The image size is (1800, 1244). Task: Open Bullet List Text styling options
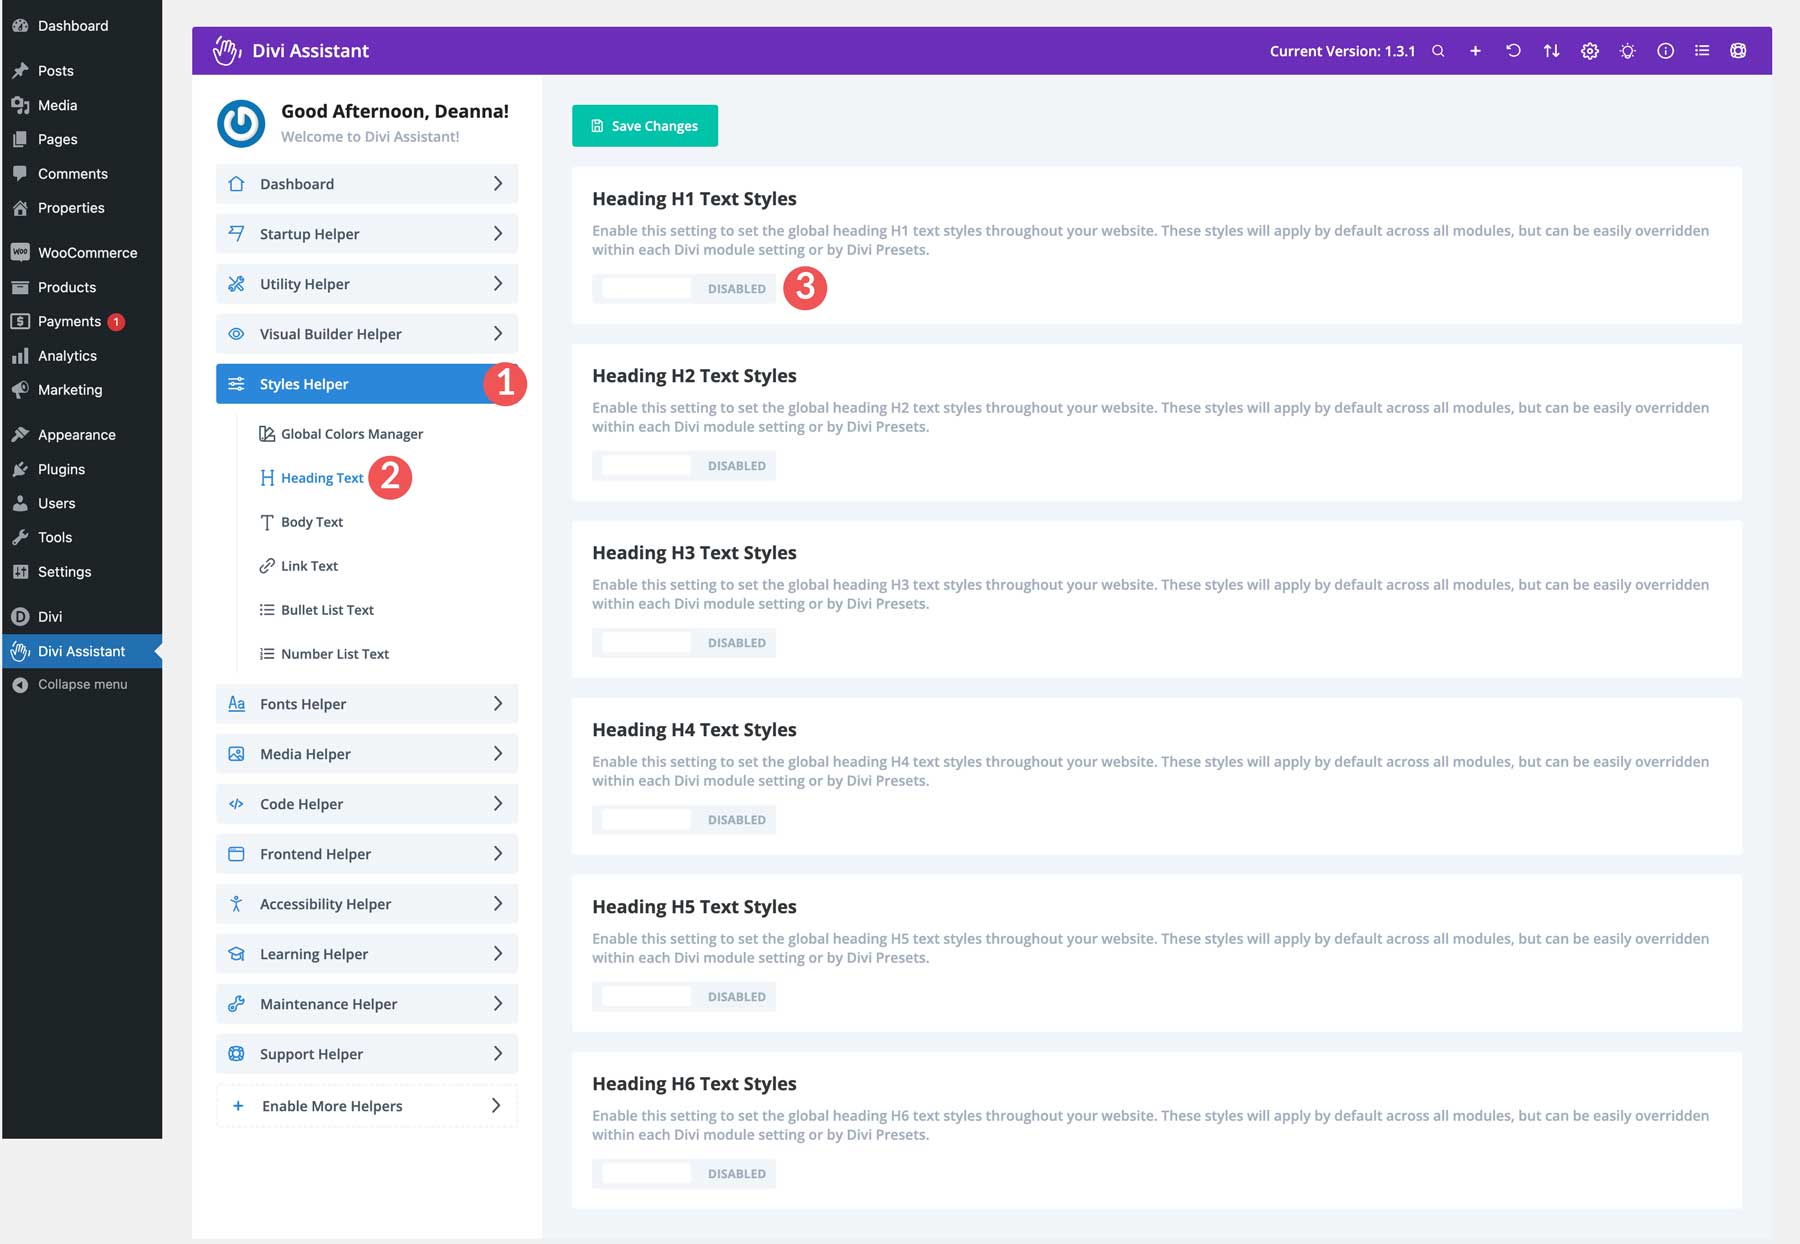[327, 609]
